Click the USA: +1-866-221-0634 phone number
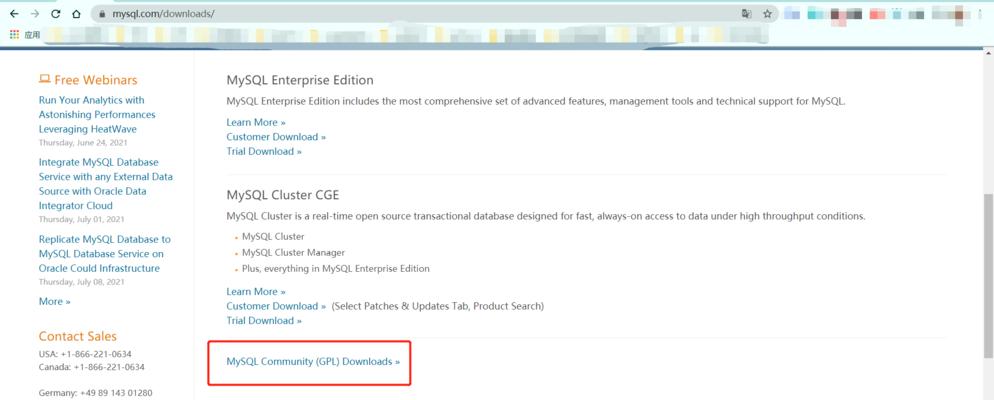 tap(85, 354)
